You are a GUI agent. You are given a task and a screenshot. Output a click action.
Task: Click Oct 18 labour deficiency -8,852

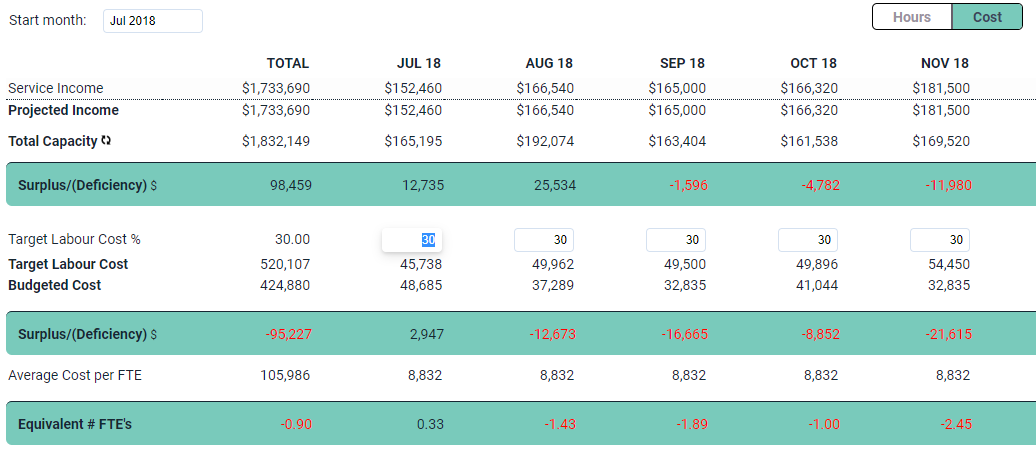point(820,334)
